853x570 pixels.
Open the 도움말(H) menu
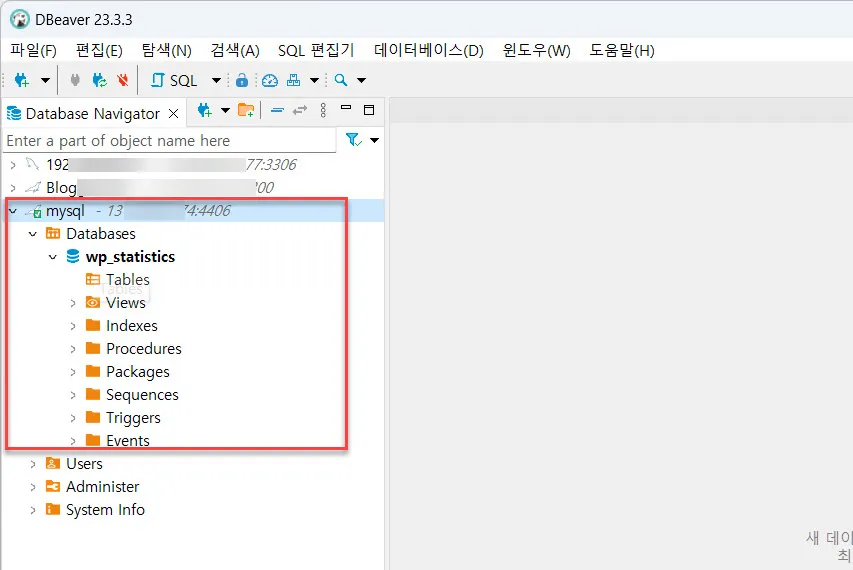pos(622,51)
